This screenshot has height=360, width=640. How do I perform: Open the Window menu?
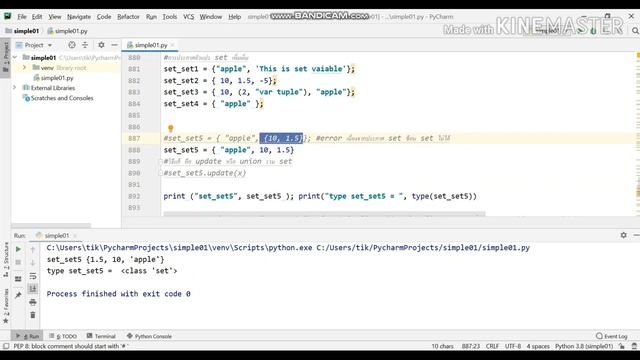coord(211,17)
